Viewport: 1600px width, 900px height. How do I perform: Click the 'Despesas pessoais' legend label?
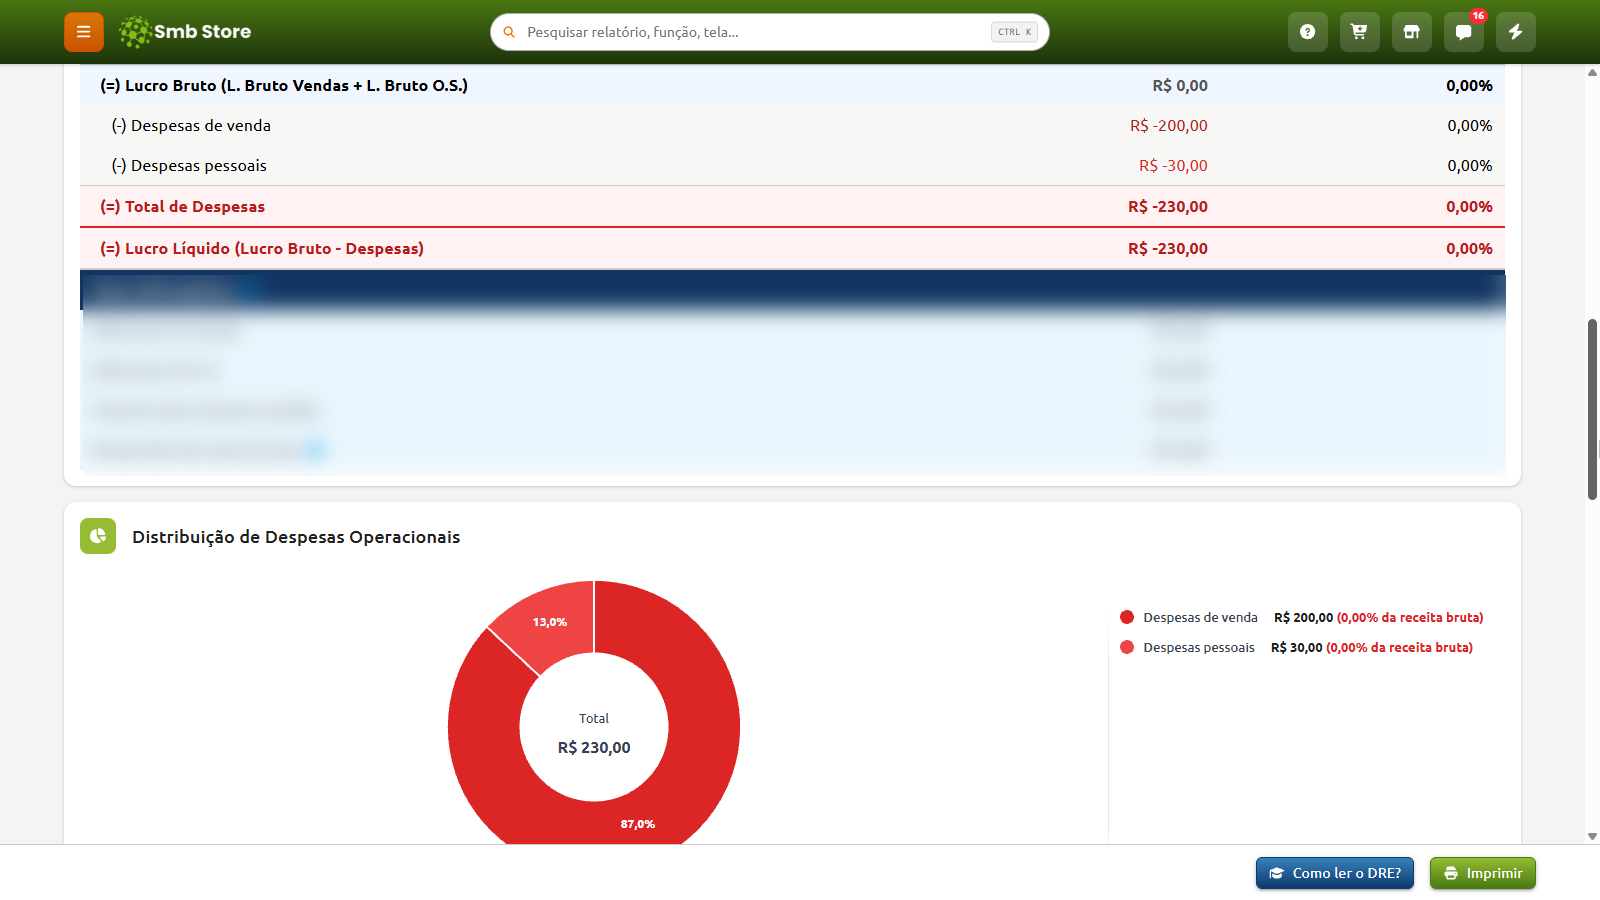click(x=1199, y=647)
